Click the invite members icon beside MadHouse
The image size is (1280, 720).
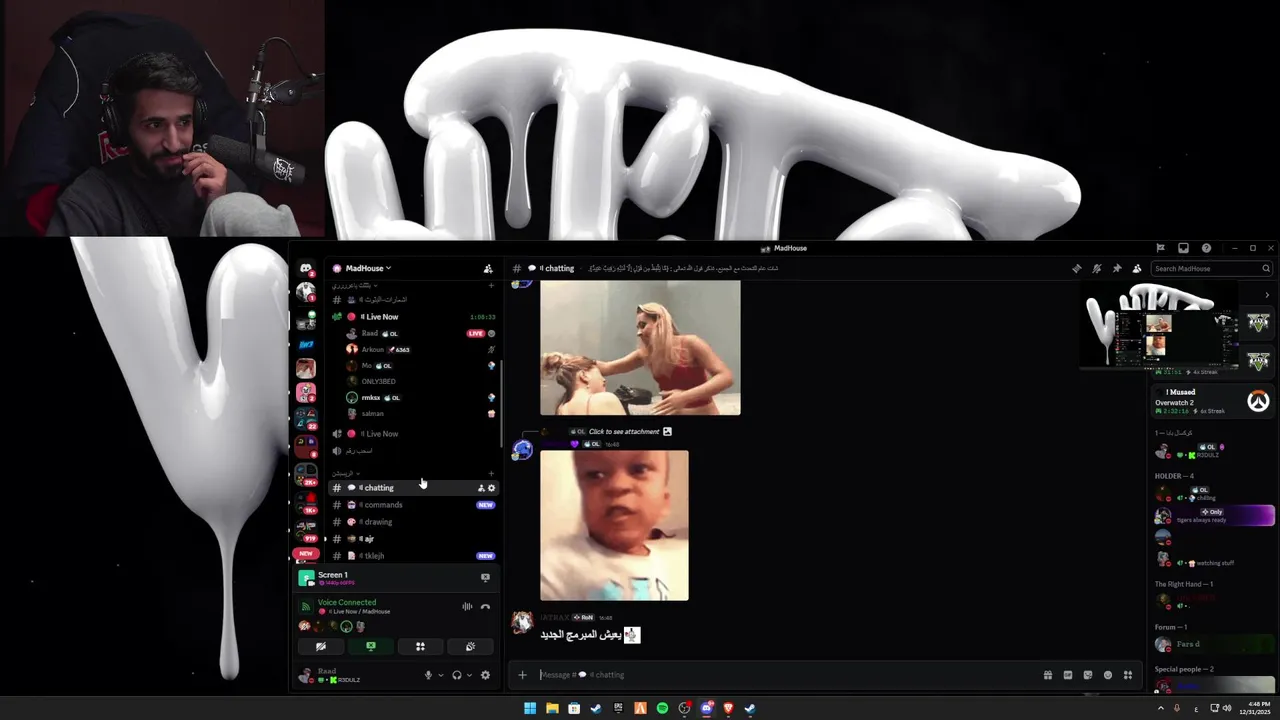(x=488, y=268)
